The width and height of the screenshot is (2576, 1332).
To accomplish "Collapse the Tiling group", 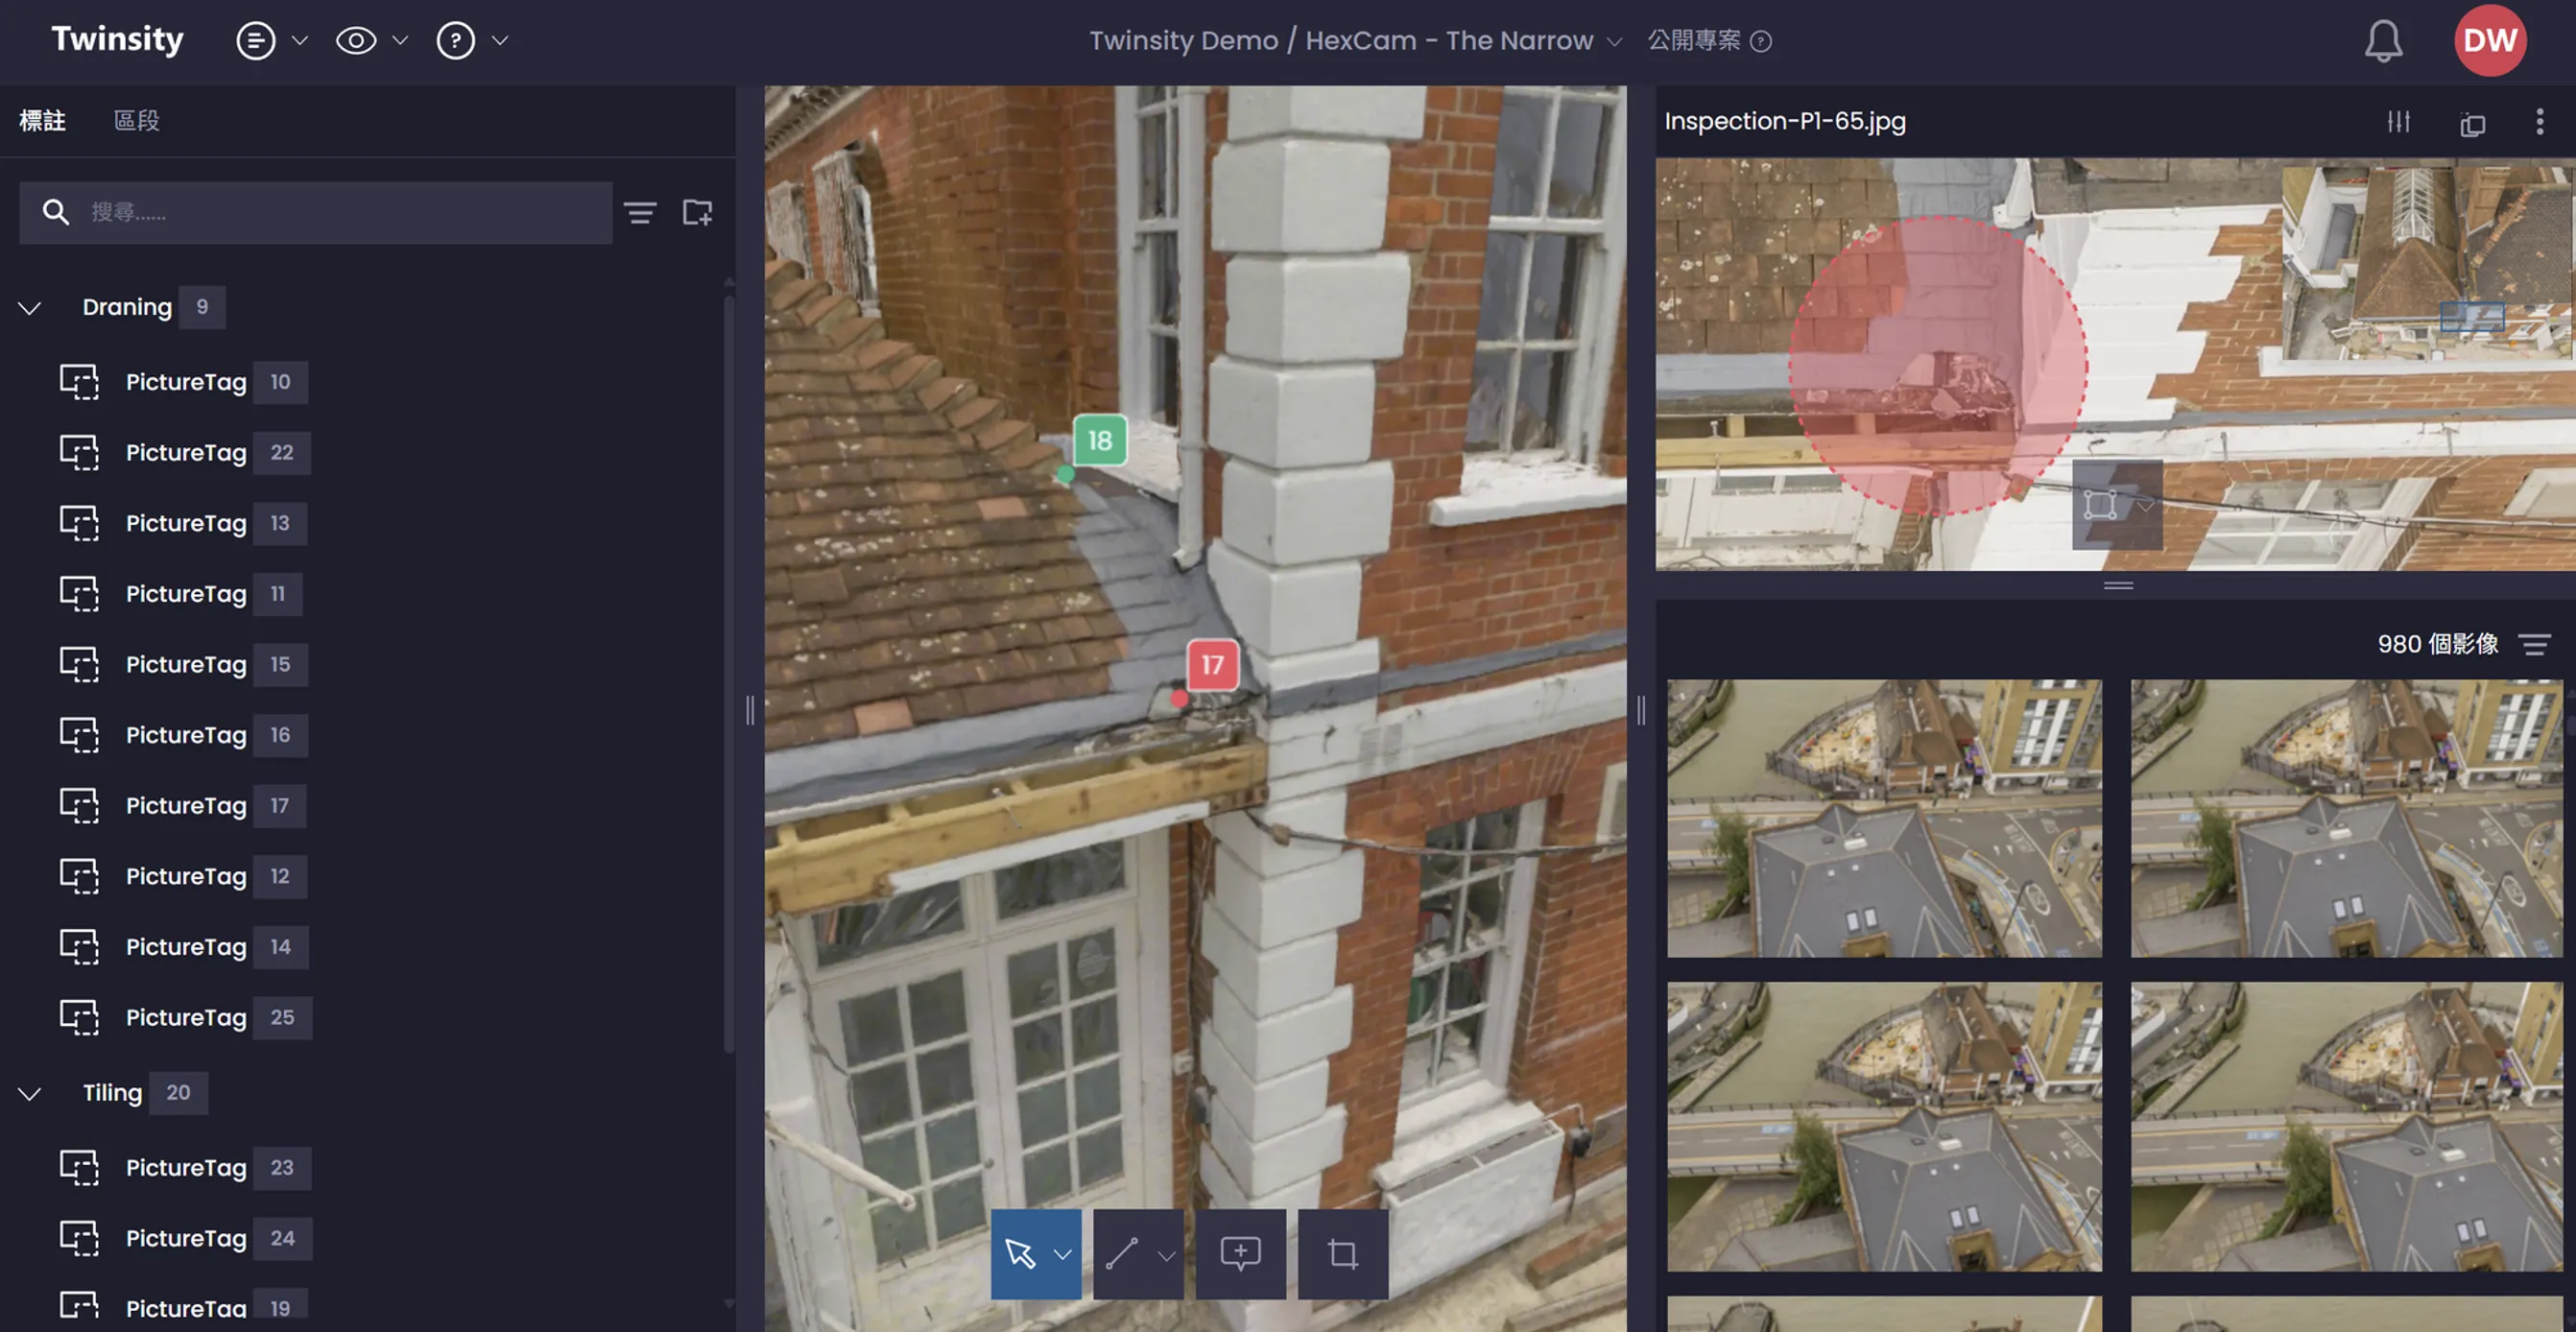I will (30, 1093).
